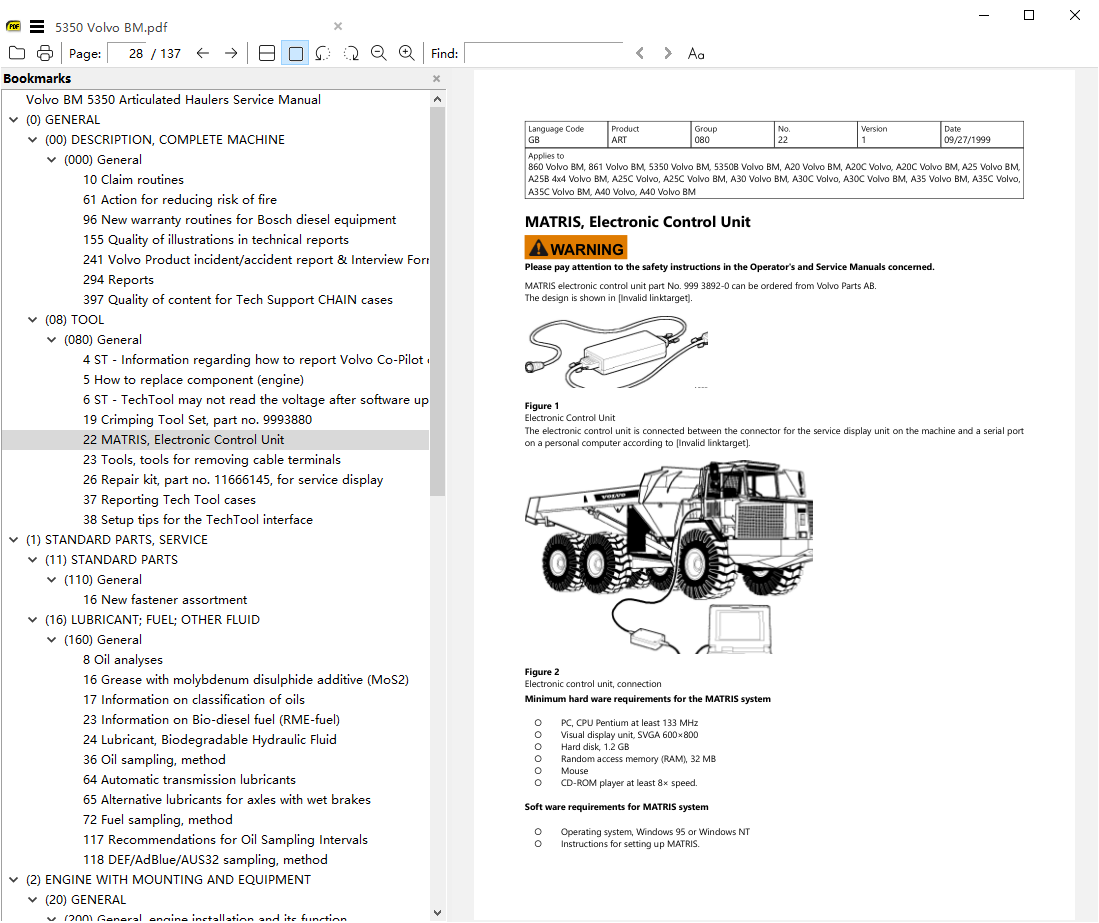This screenshot has height=923, width=1099.
Task: Open 16 Grease with molybdenum disulphide additive
Action: pos(246,680)
